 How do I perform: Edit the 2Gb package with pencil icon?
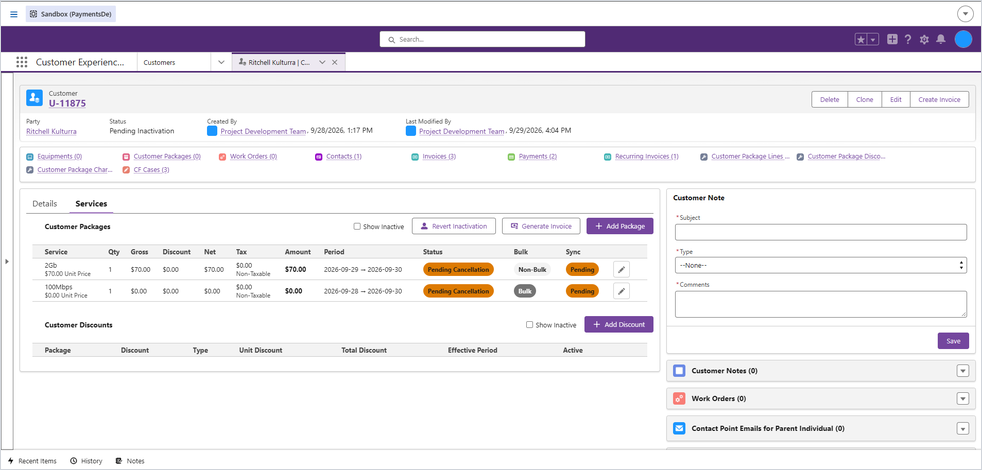(x=621, y=269)
